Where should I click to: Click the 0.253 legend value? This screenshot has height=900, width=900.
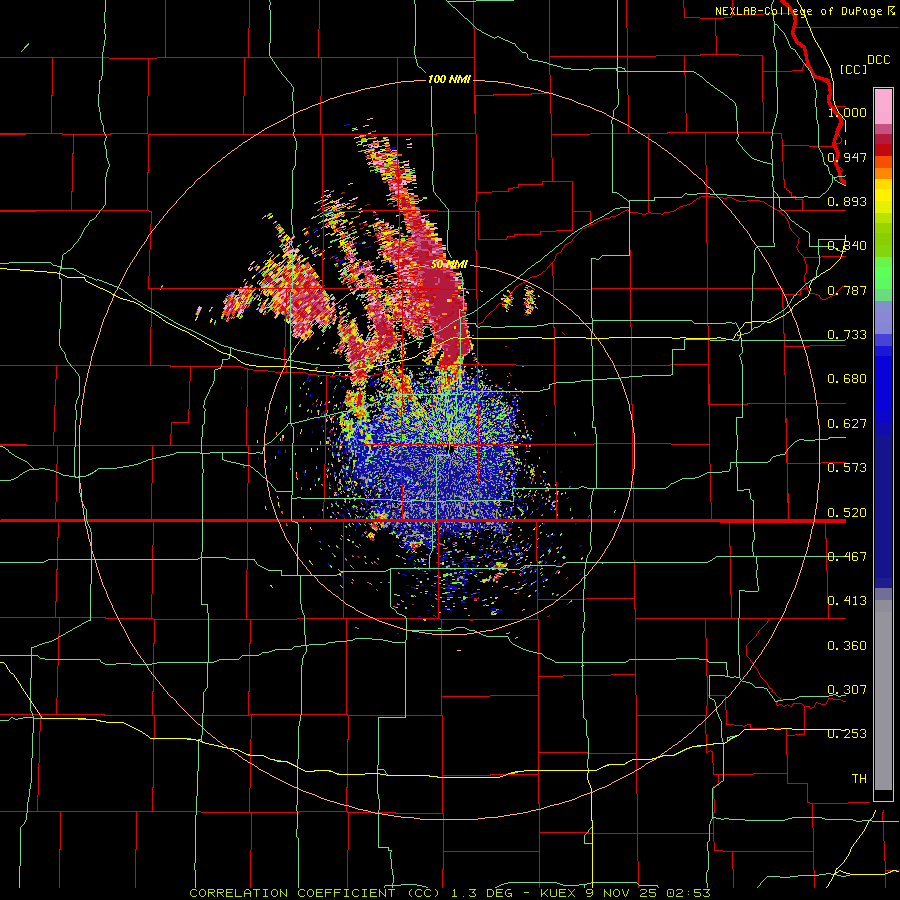tap(847, 734)
